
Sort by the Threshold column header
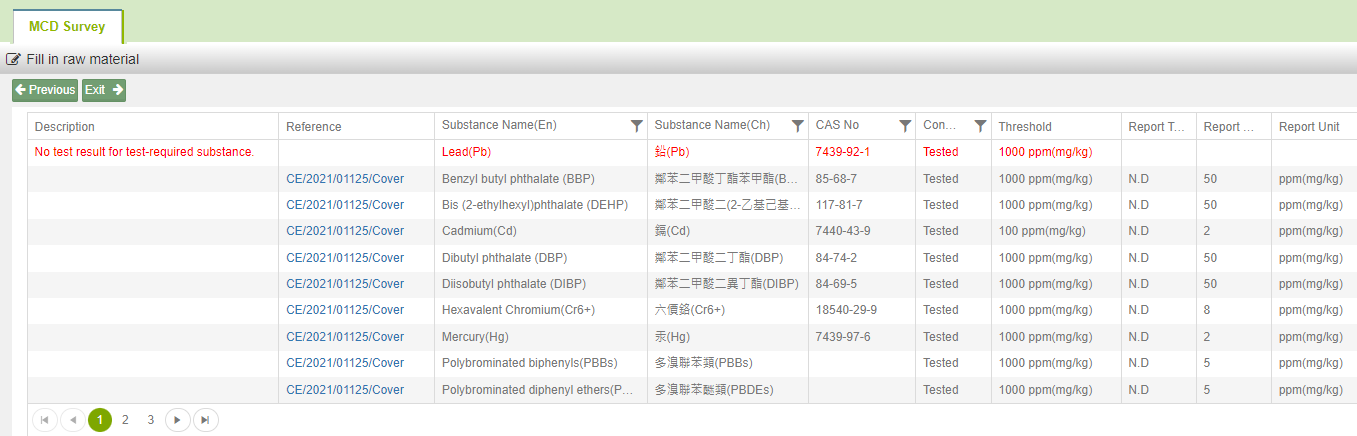1025,127
